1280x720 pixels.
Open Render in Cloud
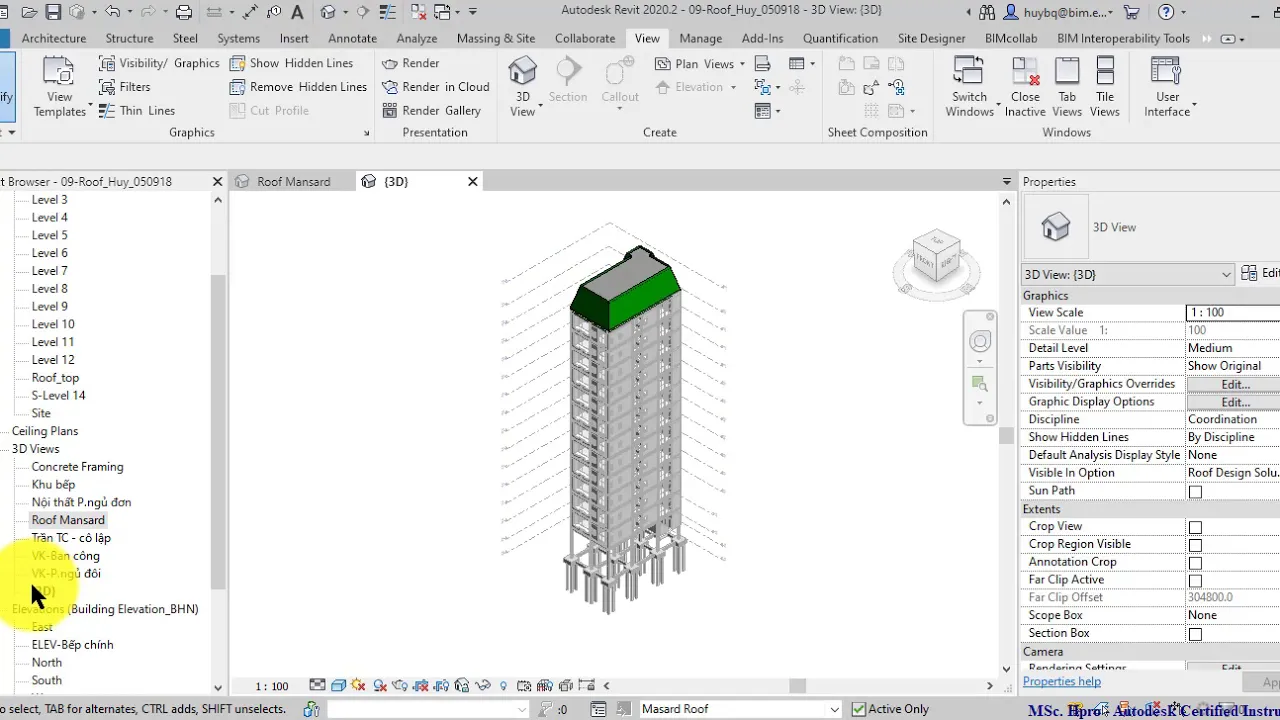tap(436, 87)
